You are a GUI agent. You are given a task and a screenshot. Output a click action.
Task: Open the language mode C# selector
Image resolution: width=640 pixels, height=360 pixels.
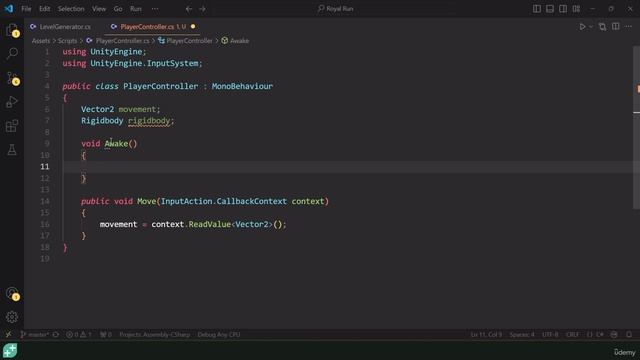pos(600,334)
